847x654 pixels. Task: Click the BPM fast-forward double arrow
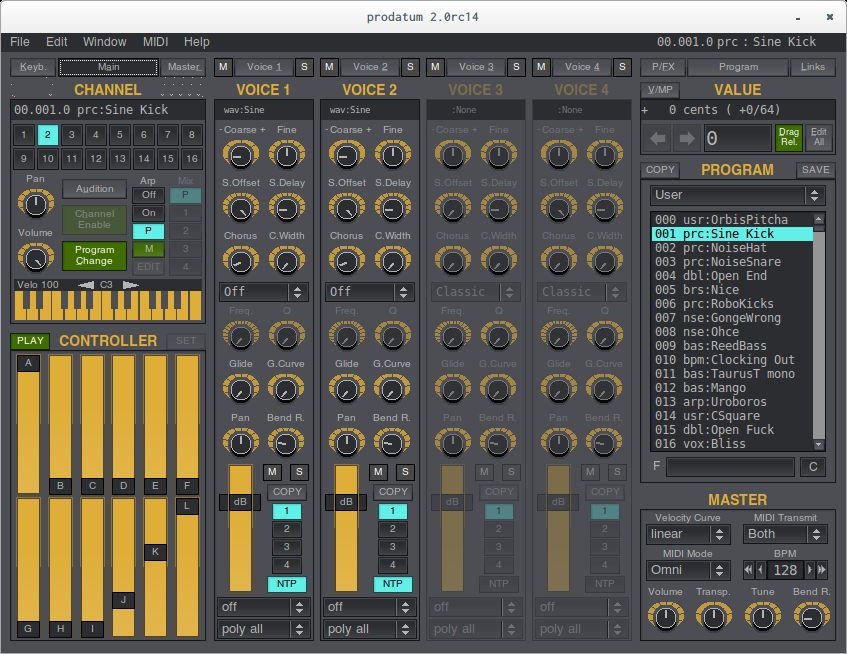pyautogui.click(x=822, y=570)
